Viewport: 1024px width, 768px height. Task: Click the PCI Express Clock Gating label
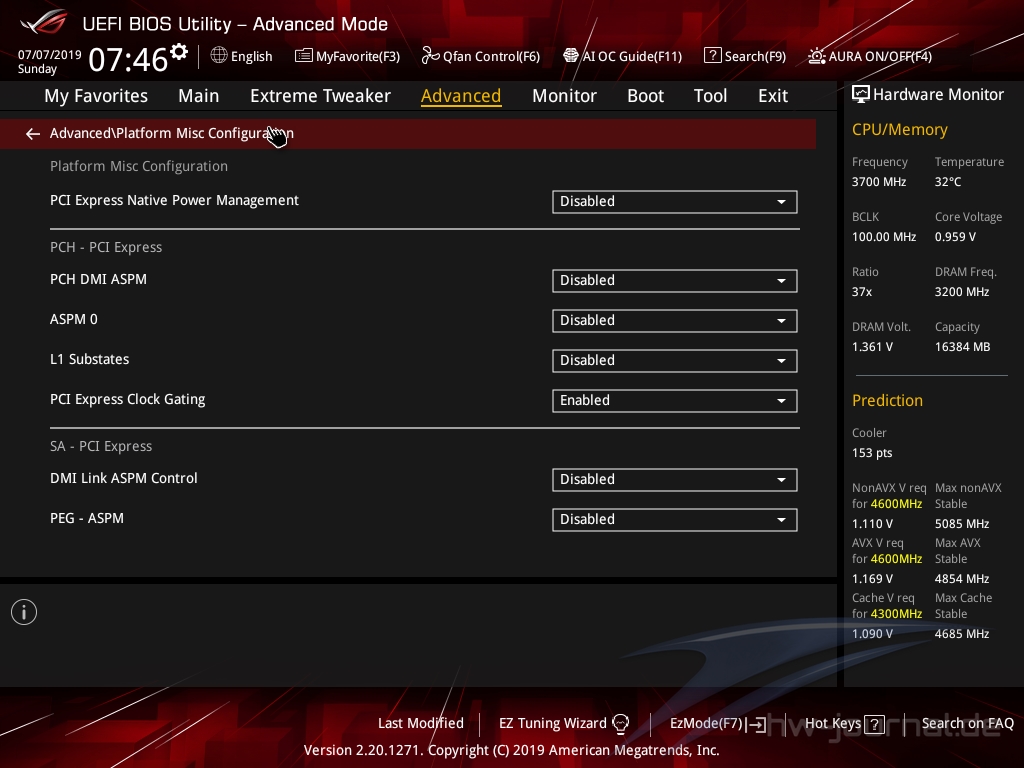(127, 399)
